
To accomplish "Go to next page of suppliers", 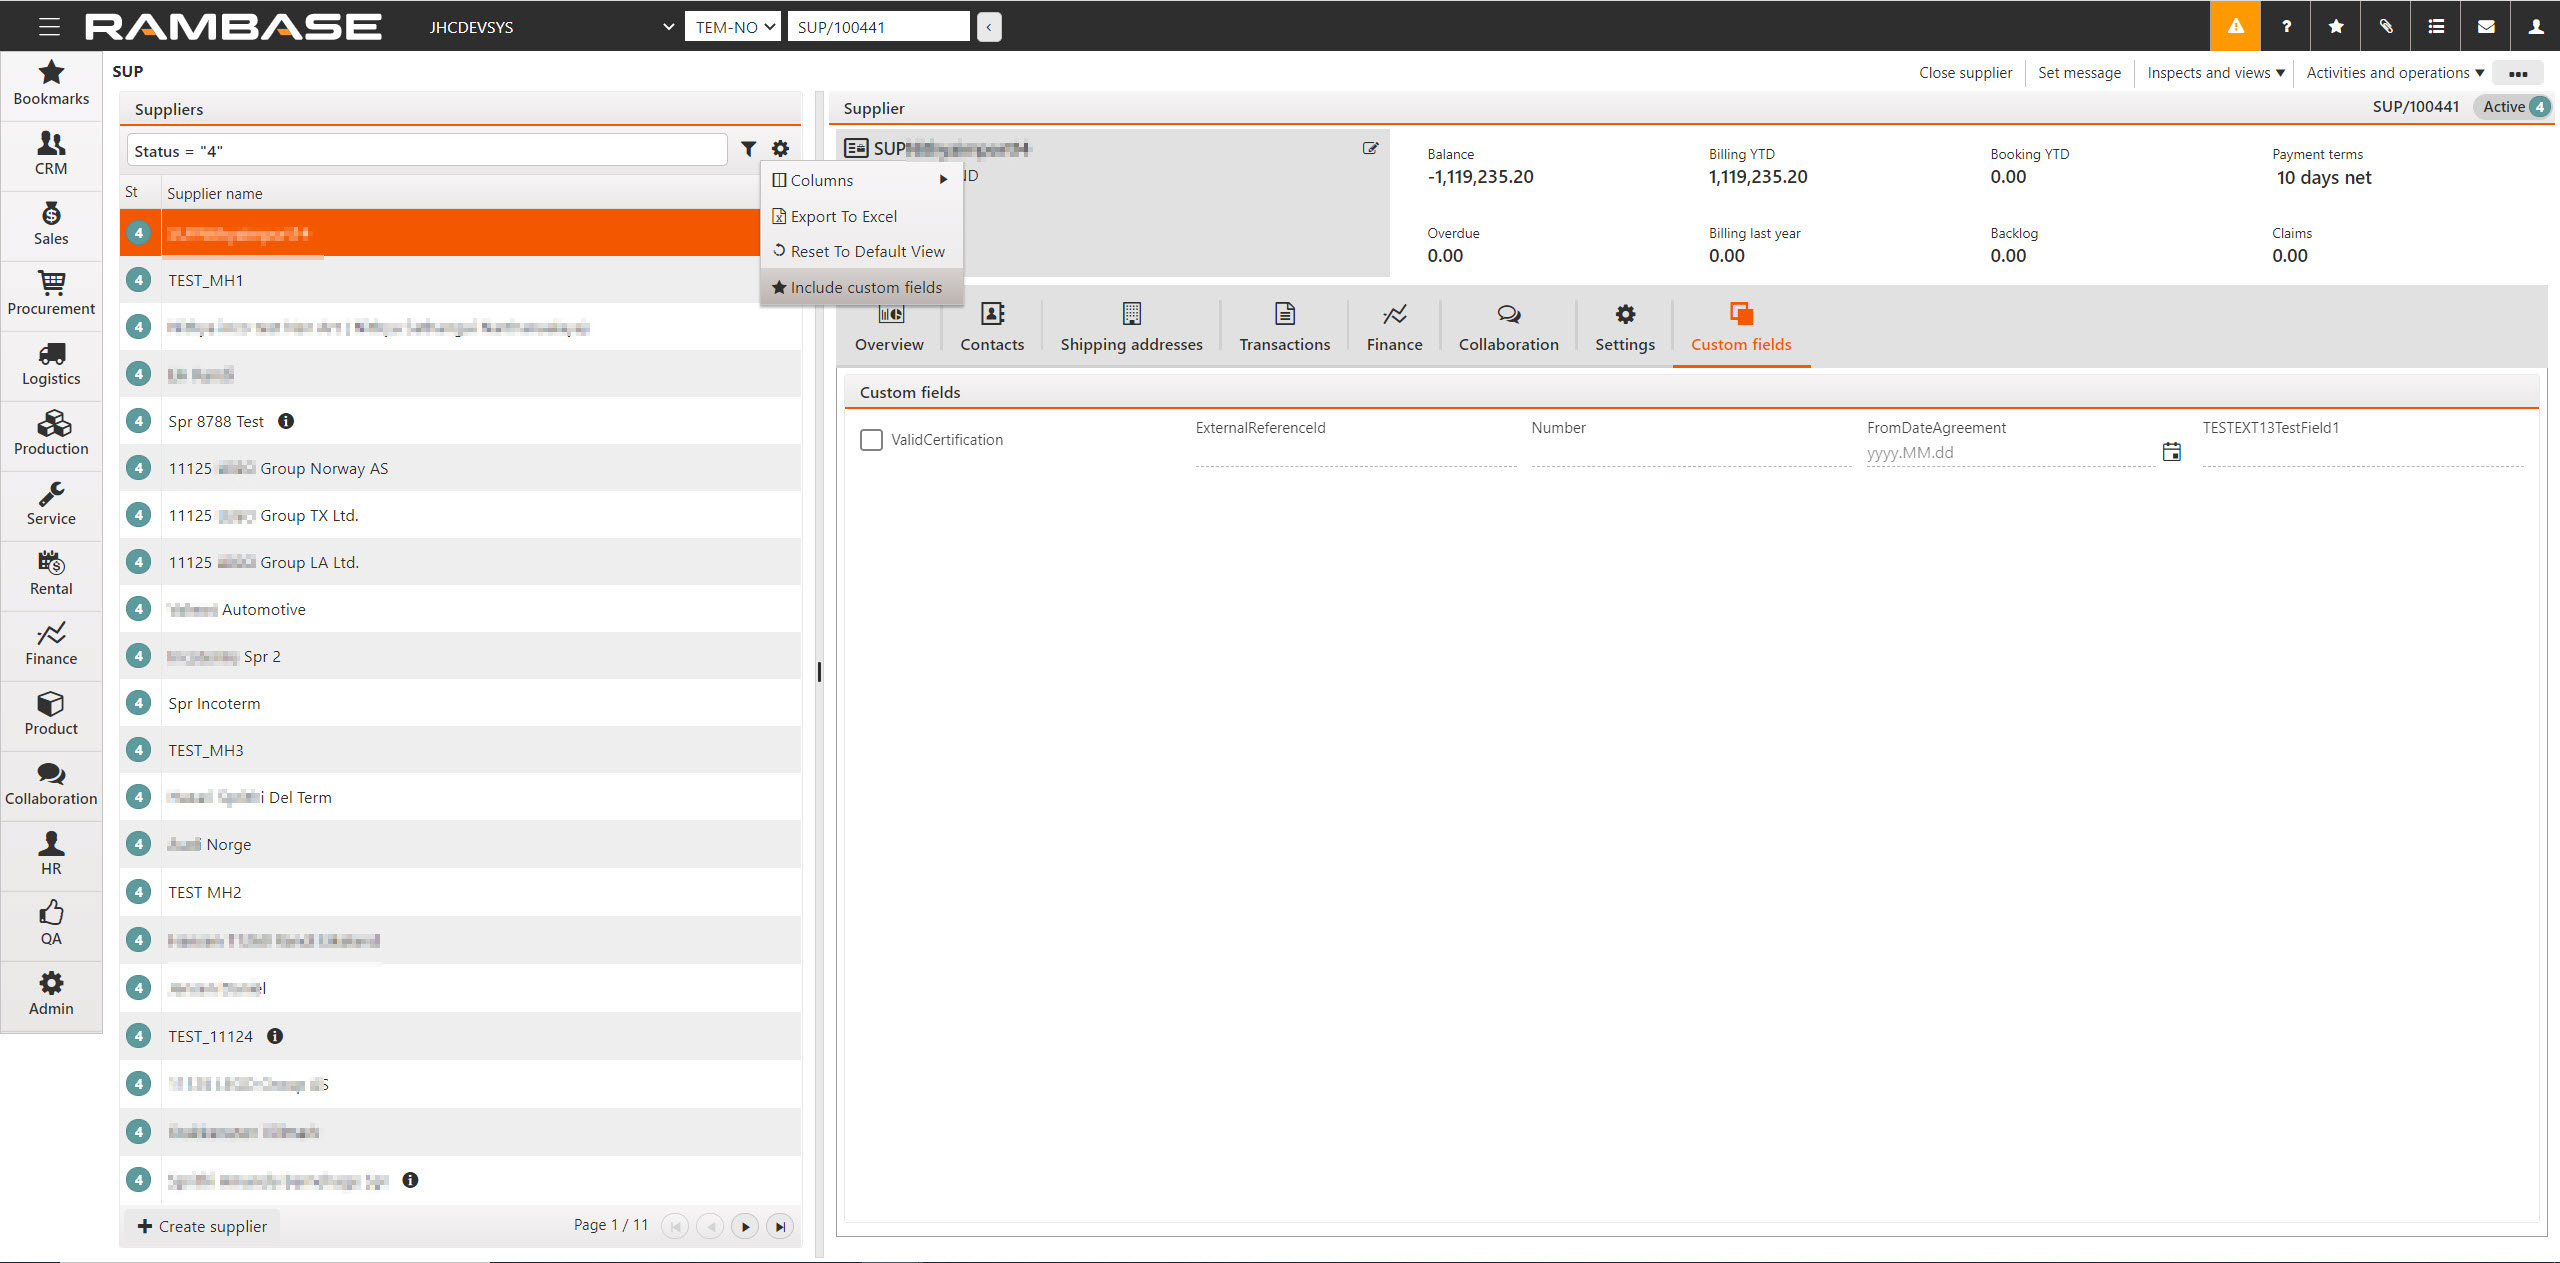I will pos(745,1226).
